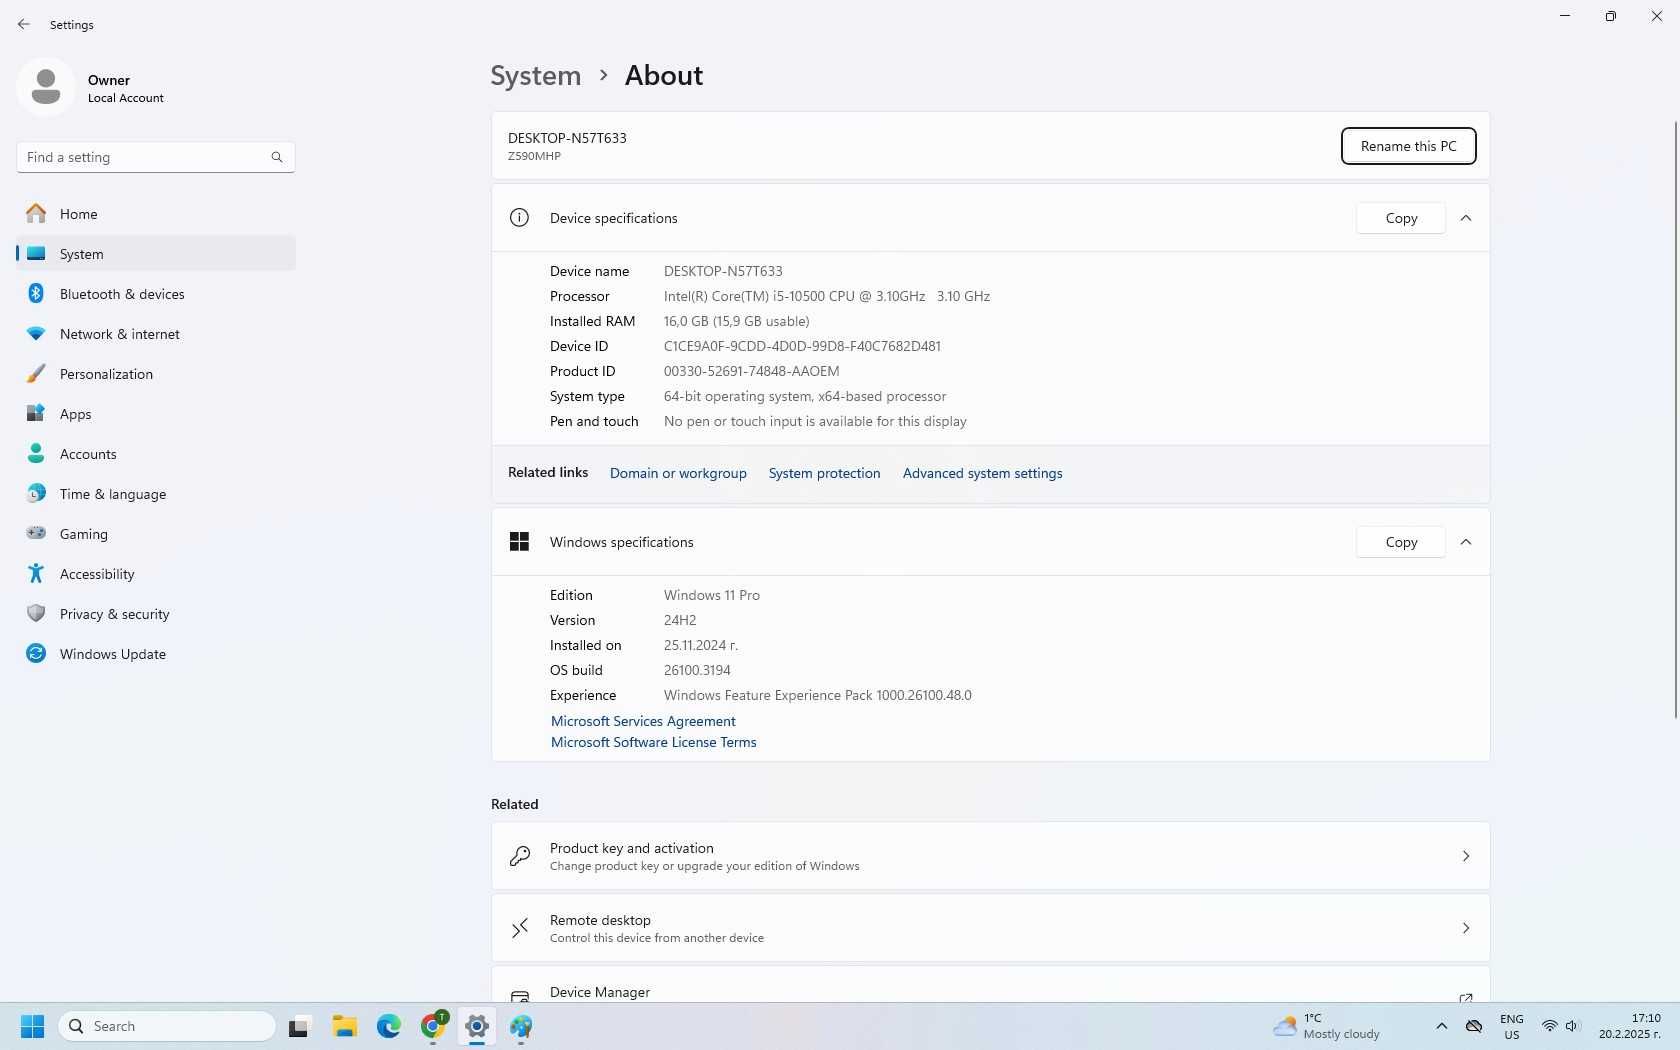Screen dimensions: 1680x1050
Task: Click the System type value text
Action: (805, 396)
